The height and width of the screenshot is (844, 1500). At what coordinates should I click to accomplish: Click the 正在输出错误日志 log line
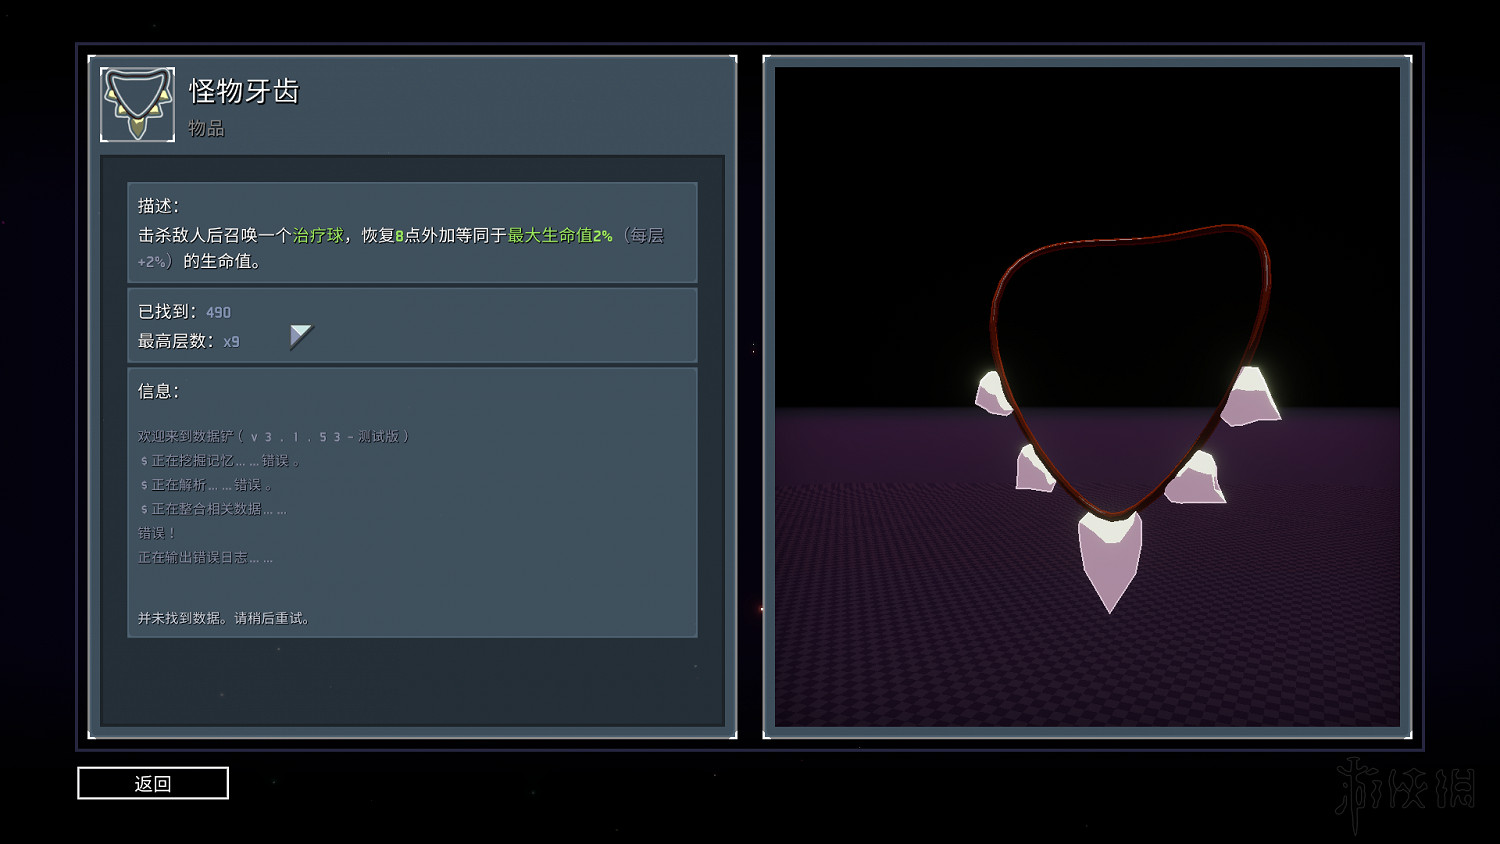click(205, 558)
